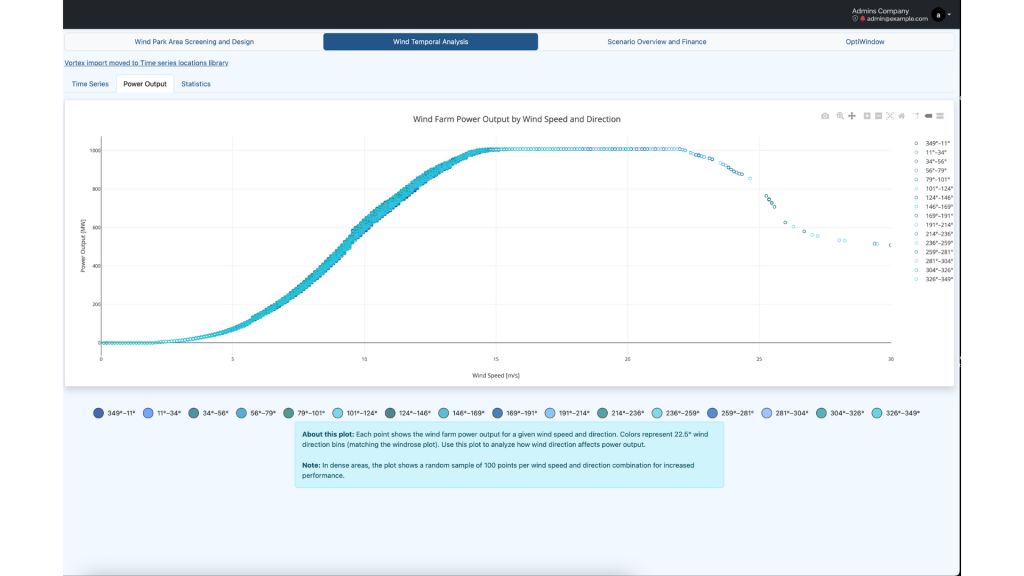Image resolution: width=1024 pixels, height=576 pixels.
Task: Open Wind Park Area Screening and Design
Action: pos(194,42)
